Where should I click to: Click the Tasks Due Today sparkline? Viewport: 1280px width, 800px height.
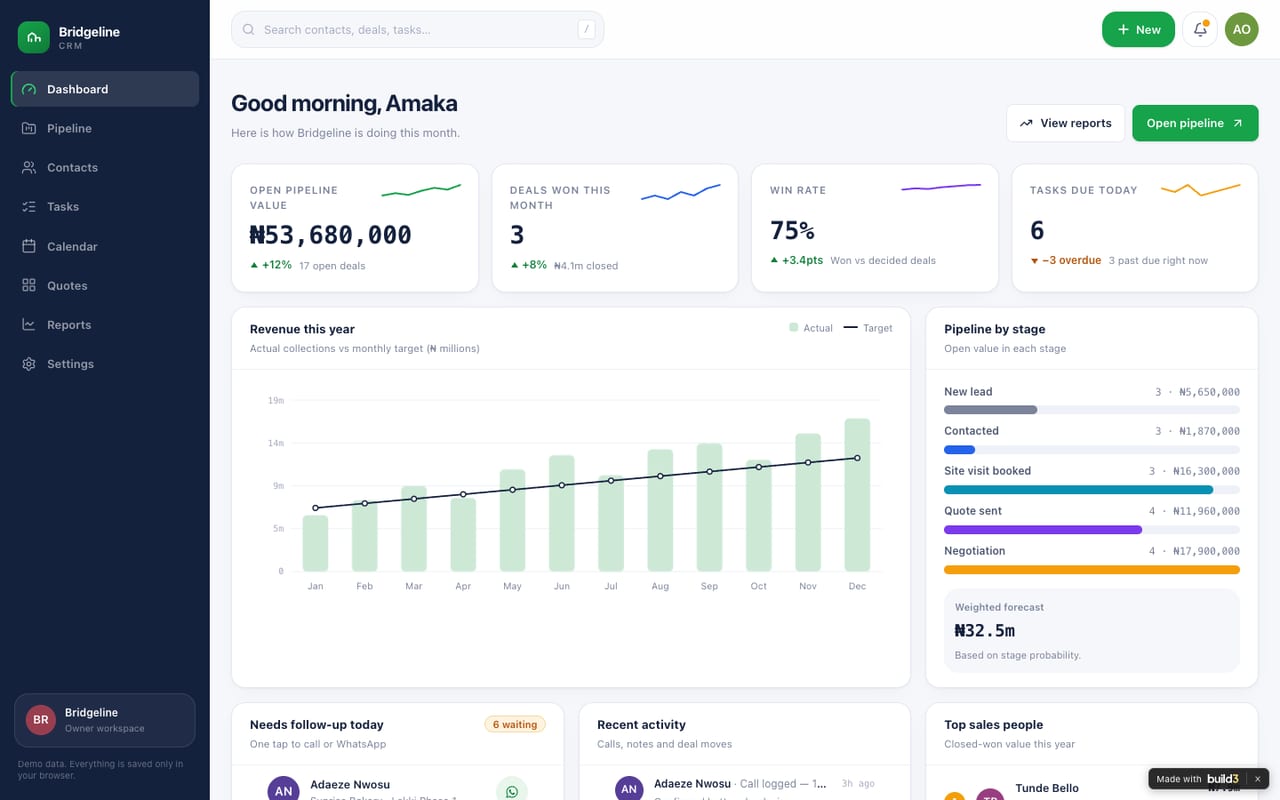coord(1201,189)
